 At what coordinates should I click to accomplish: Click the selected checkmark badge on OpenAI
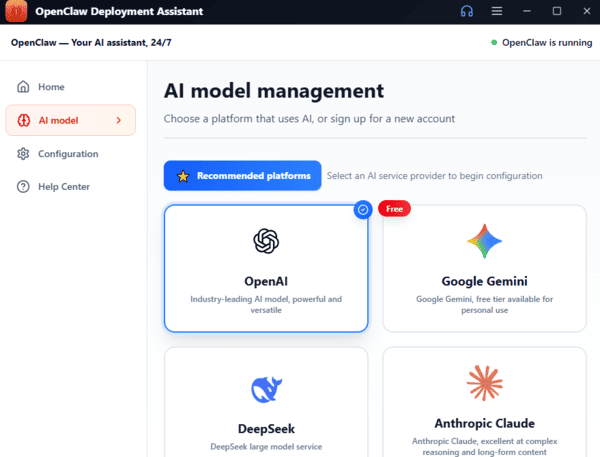(363, 209)
